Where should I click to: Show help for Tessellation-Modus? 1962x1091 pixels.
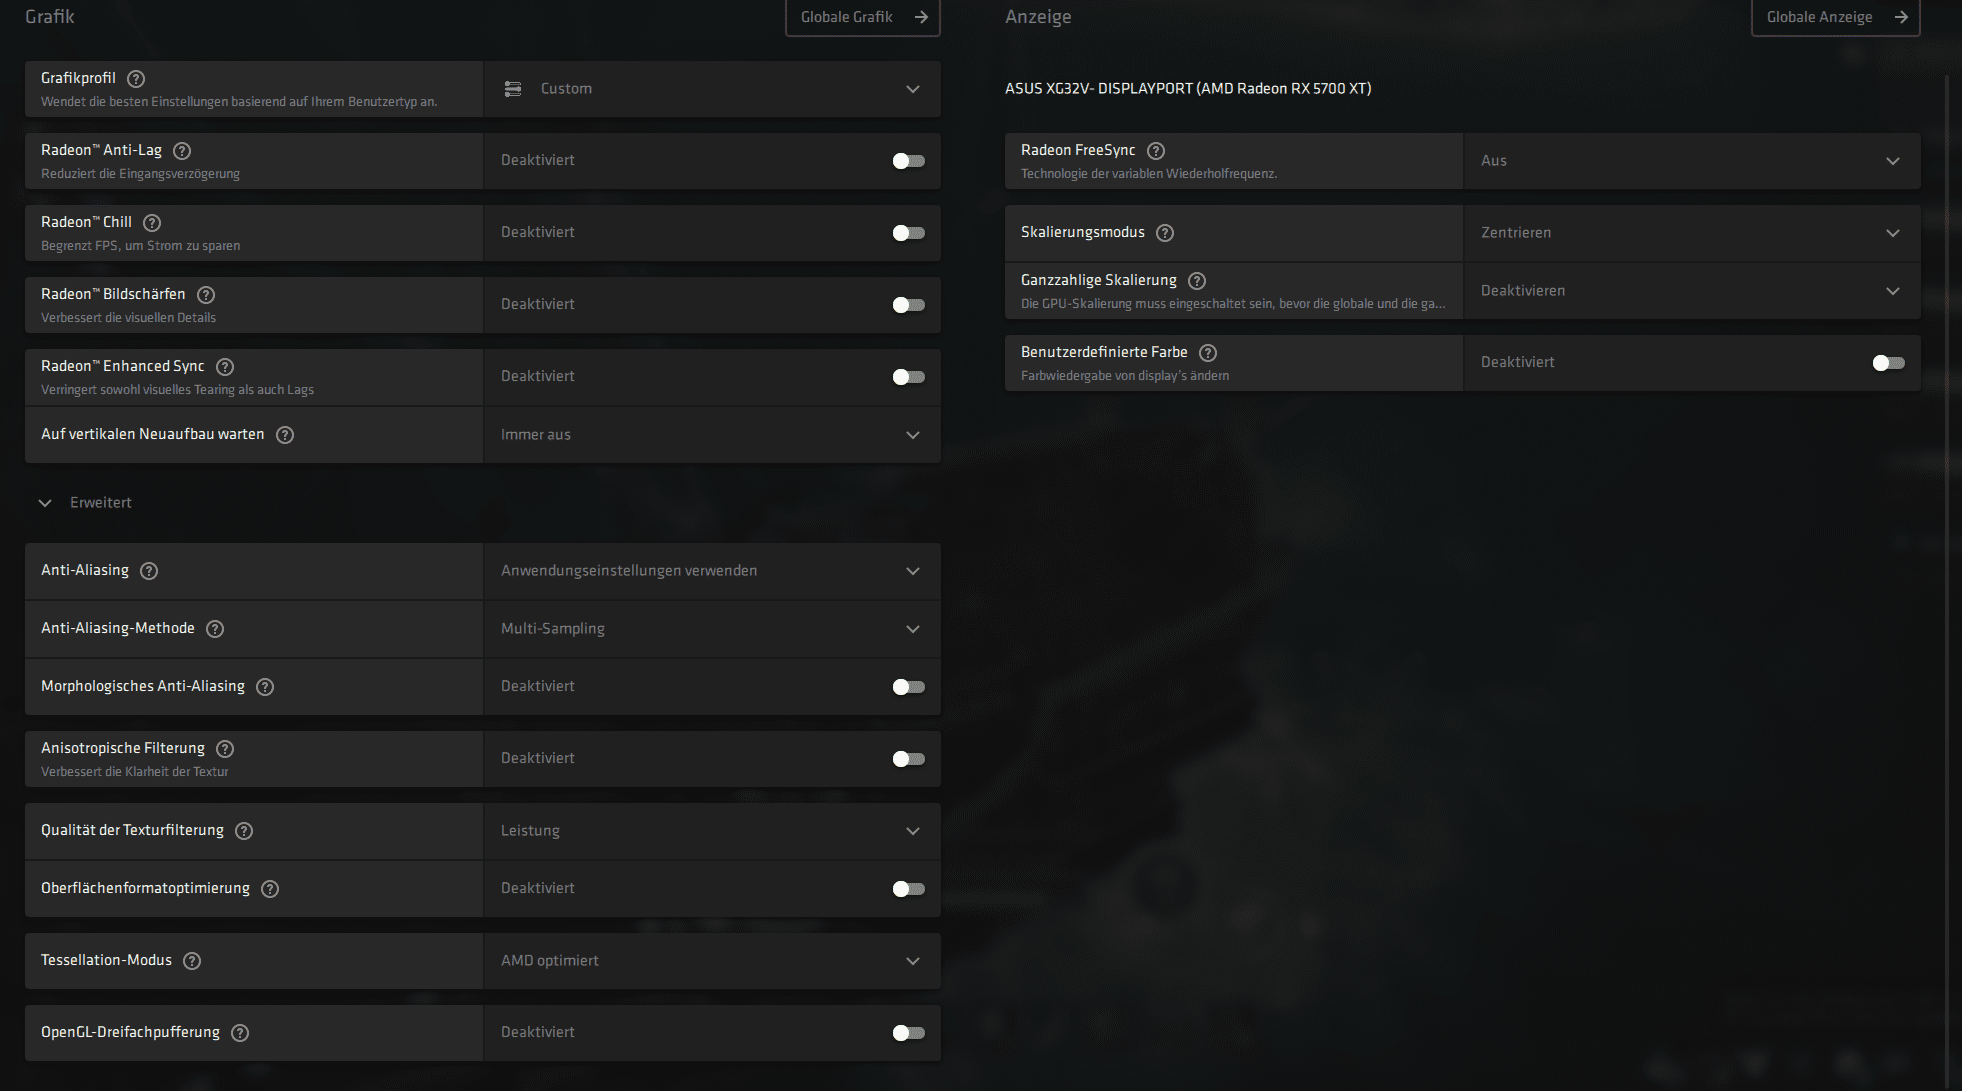(192, 961)
